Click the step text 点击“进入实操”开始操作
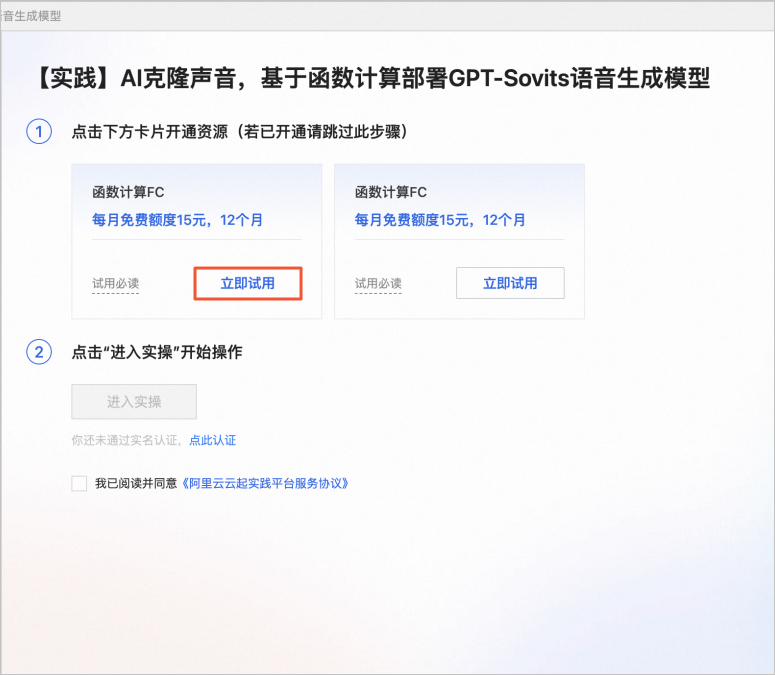 coord(157,352)
